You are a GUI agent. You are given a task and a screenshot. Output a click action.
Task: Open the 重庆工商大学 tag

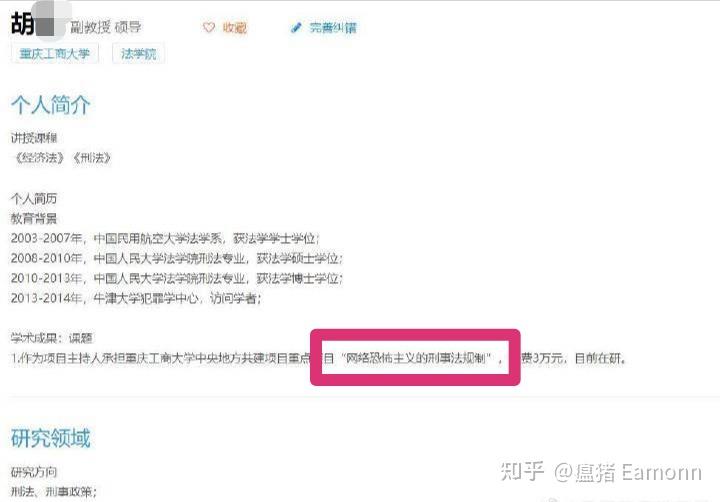[x=55, y=54]
